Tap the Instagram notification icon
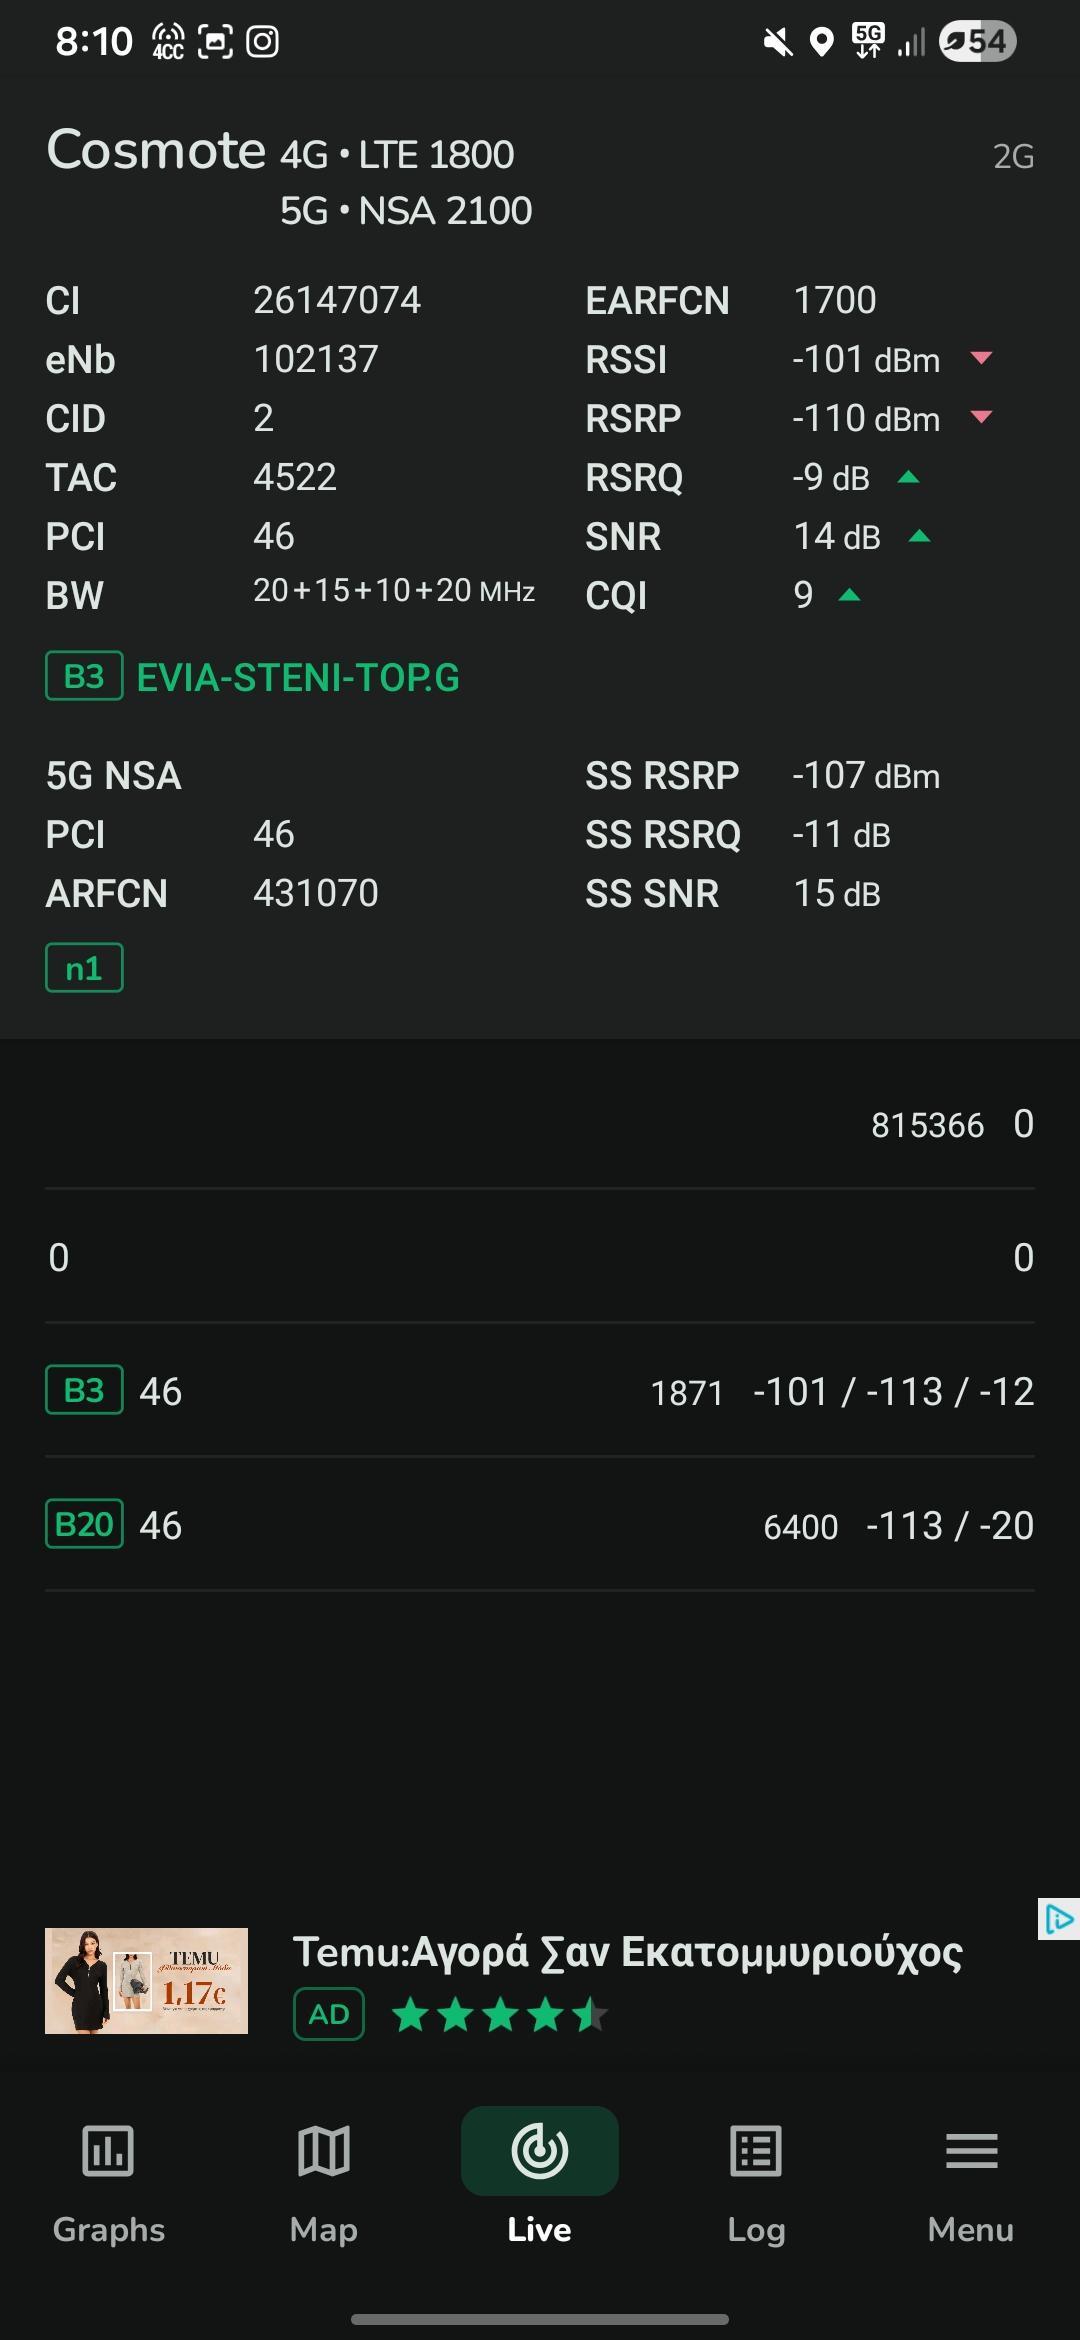Image resolution: width=1080 pixels, height=2340 pixels. point(262,41)
